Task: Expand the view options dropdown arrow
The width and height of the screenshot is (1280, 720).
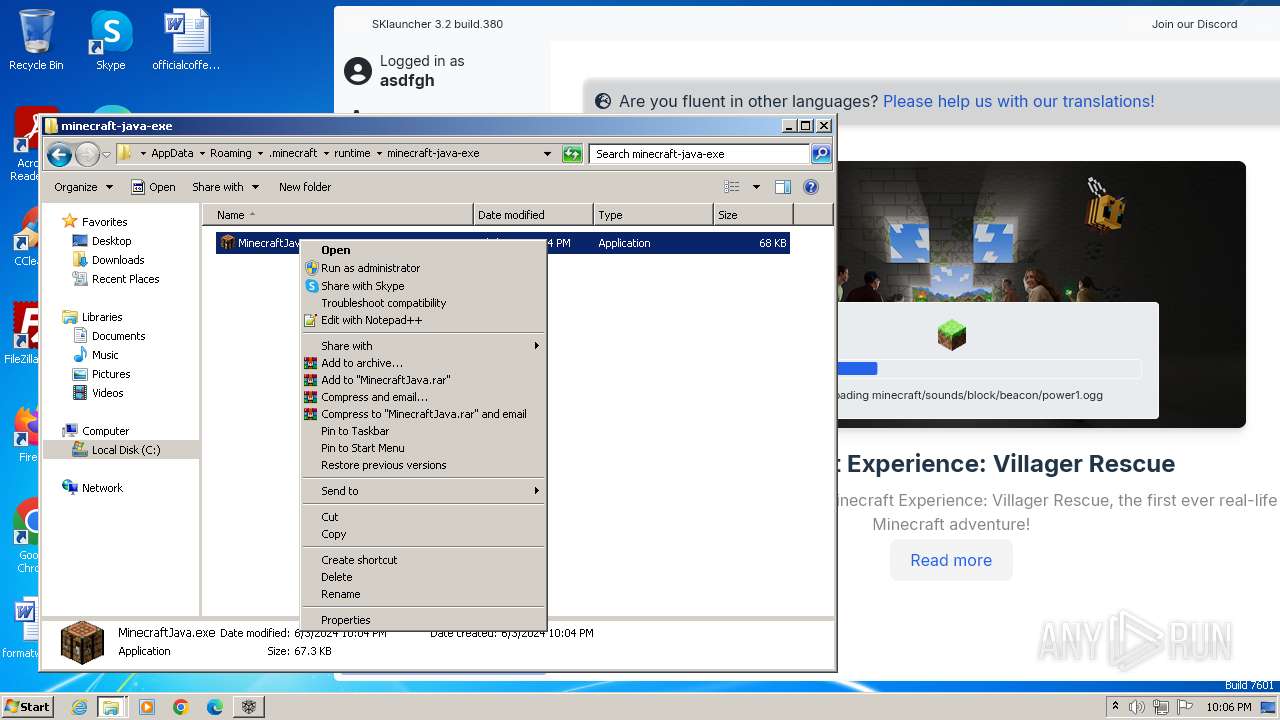Action: coord(756,187)
